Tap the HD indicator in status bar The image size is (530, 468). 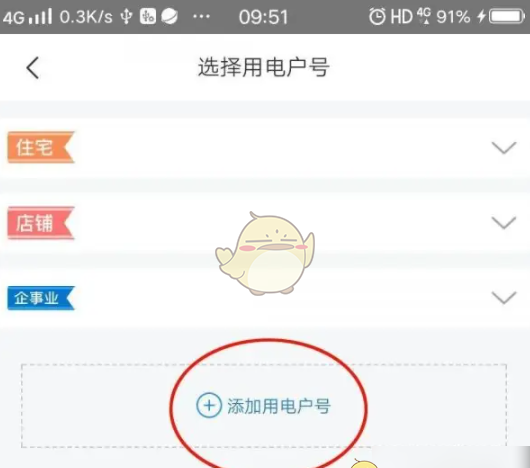click(402, 16)
